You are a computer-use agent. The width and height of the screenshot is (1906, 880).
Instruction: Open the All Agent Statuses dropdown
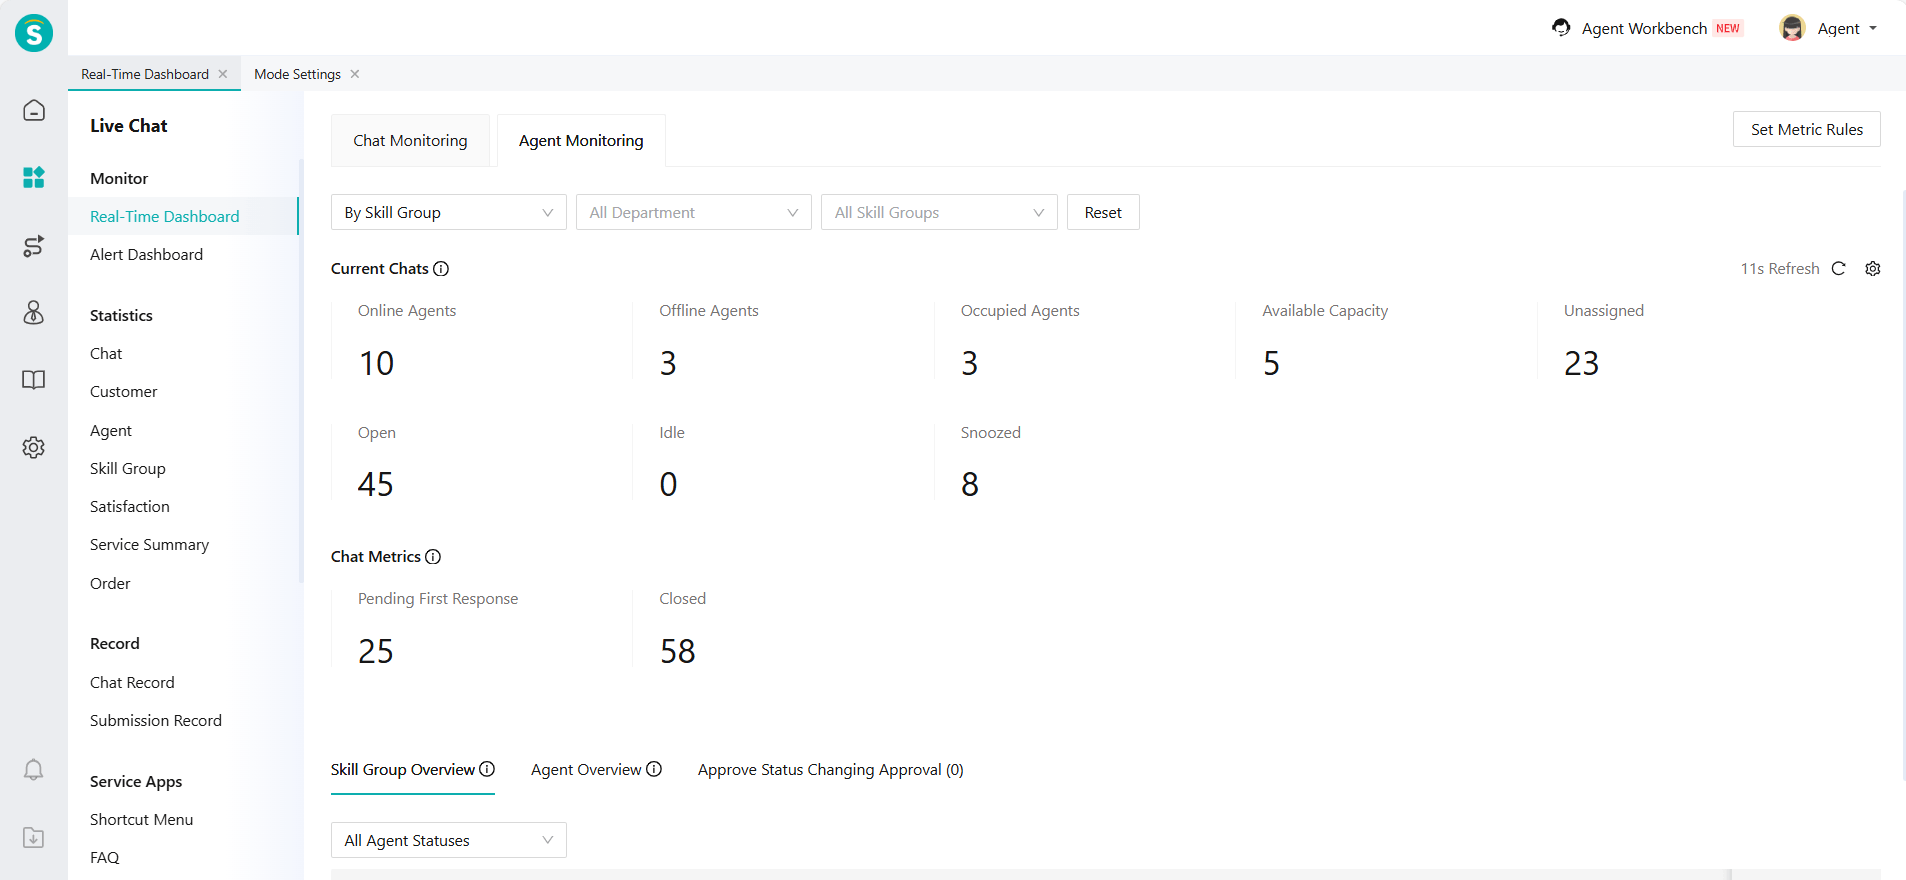(448, 841)
